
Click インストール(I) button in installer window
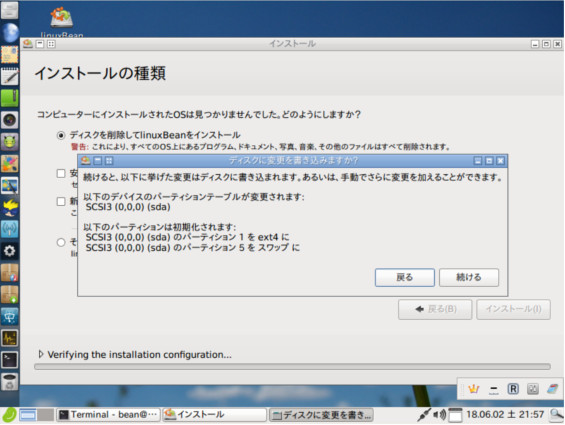[513, 309]
